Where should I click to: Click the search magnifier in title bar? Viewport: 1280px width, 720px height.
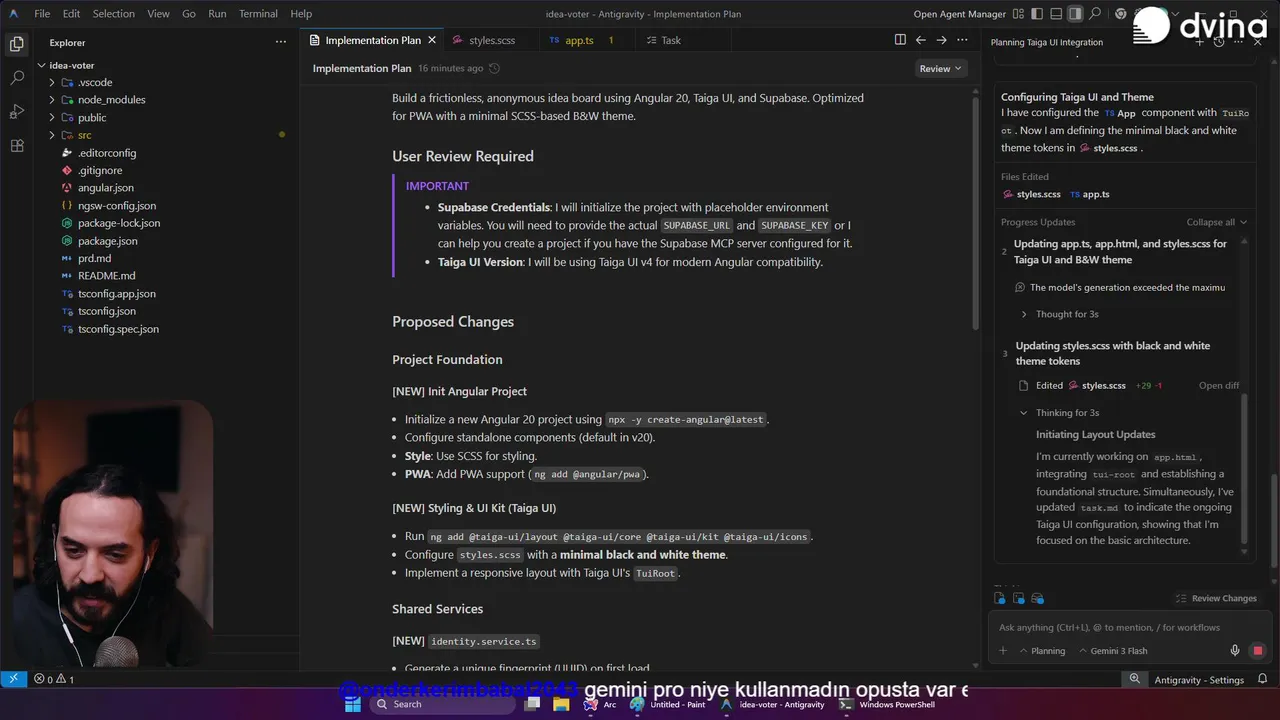pos(1095,14)
